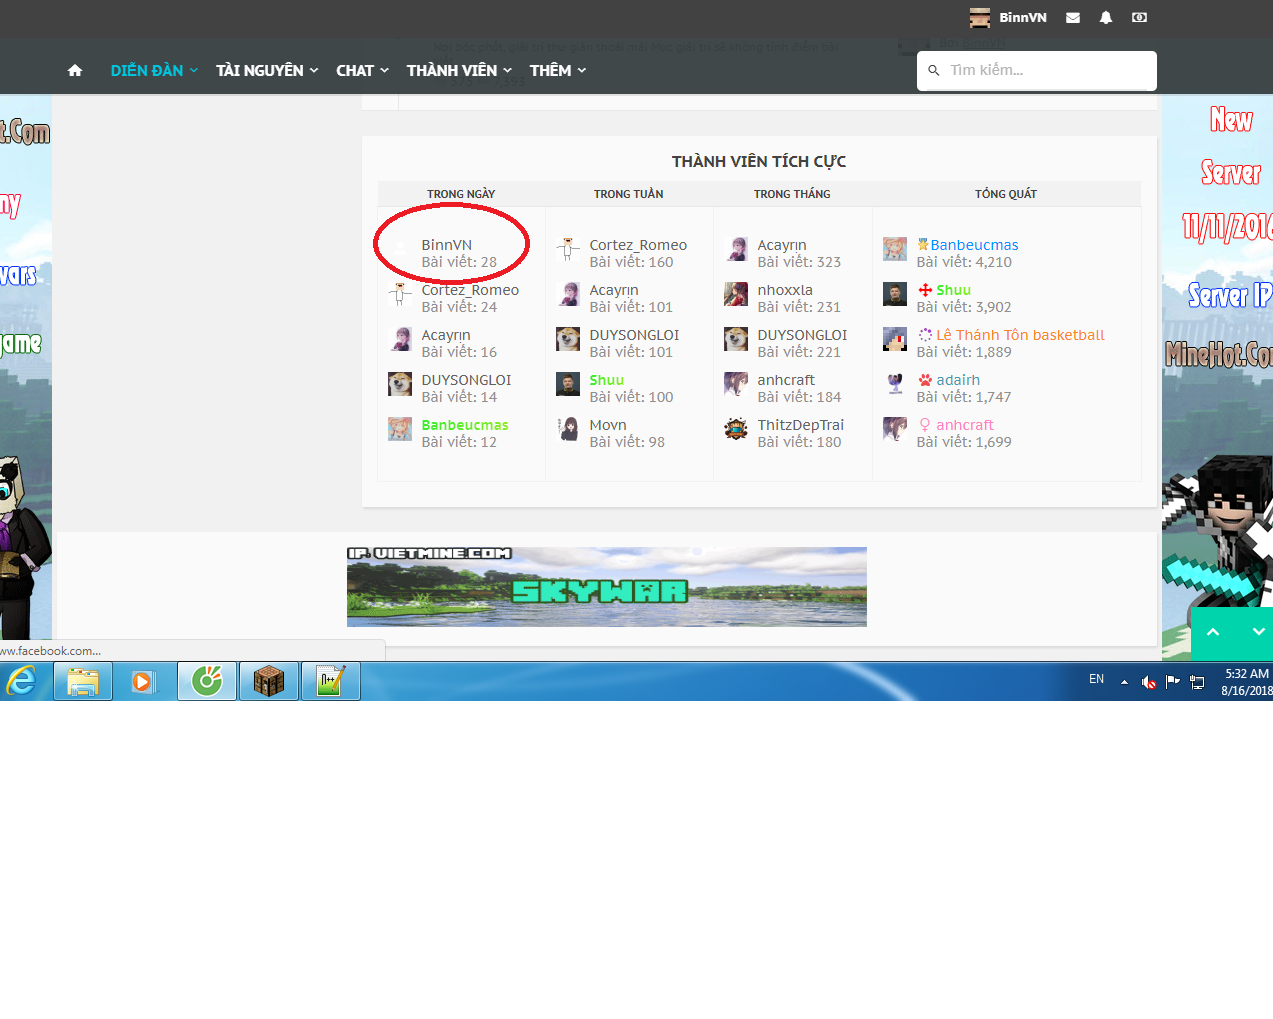This screenshot has width=1273, height=1019.
Task: Open Windows Explorer folder in the taskbar
Action: coord(83,681)
